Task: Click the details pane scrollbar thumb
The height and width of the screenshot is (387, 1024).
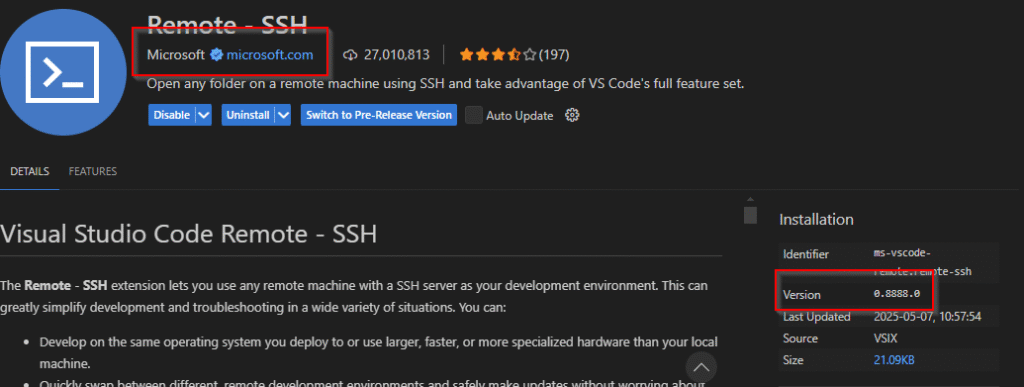Action: (x=750, y=215)
